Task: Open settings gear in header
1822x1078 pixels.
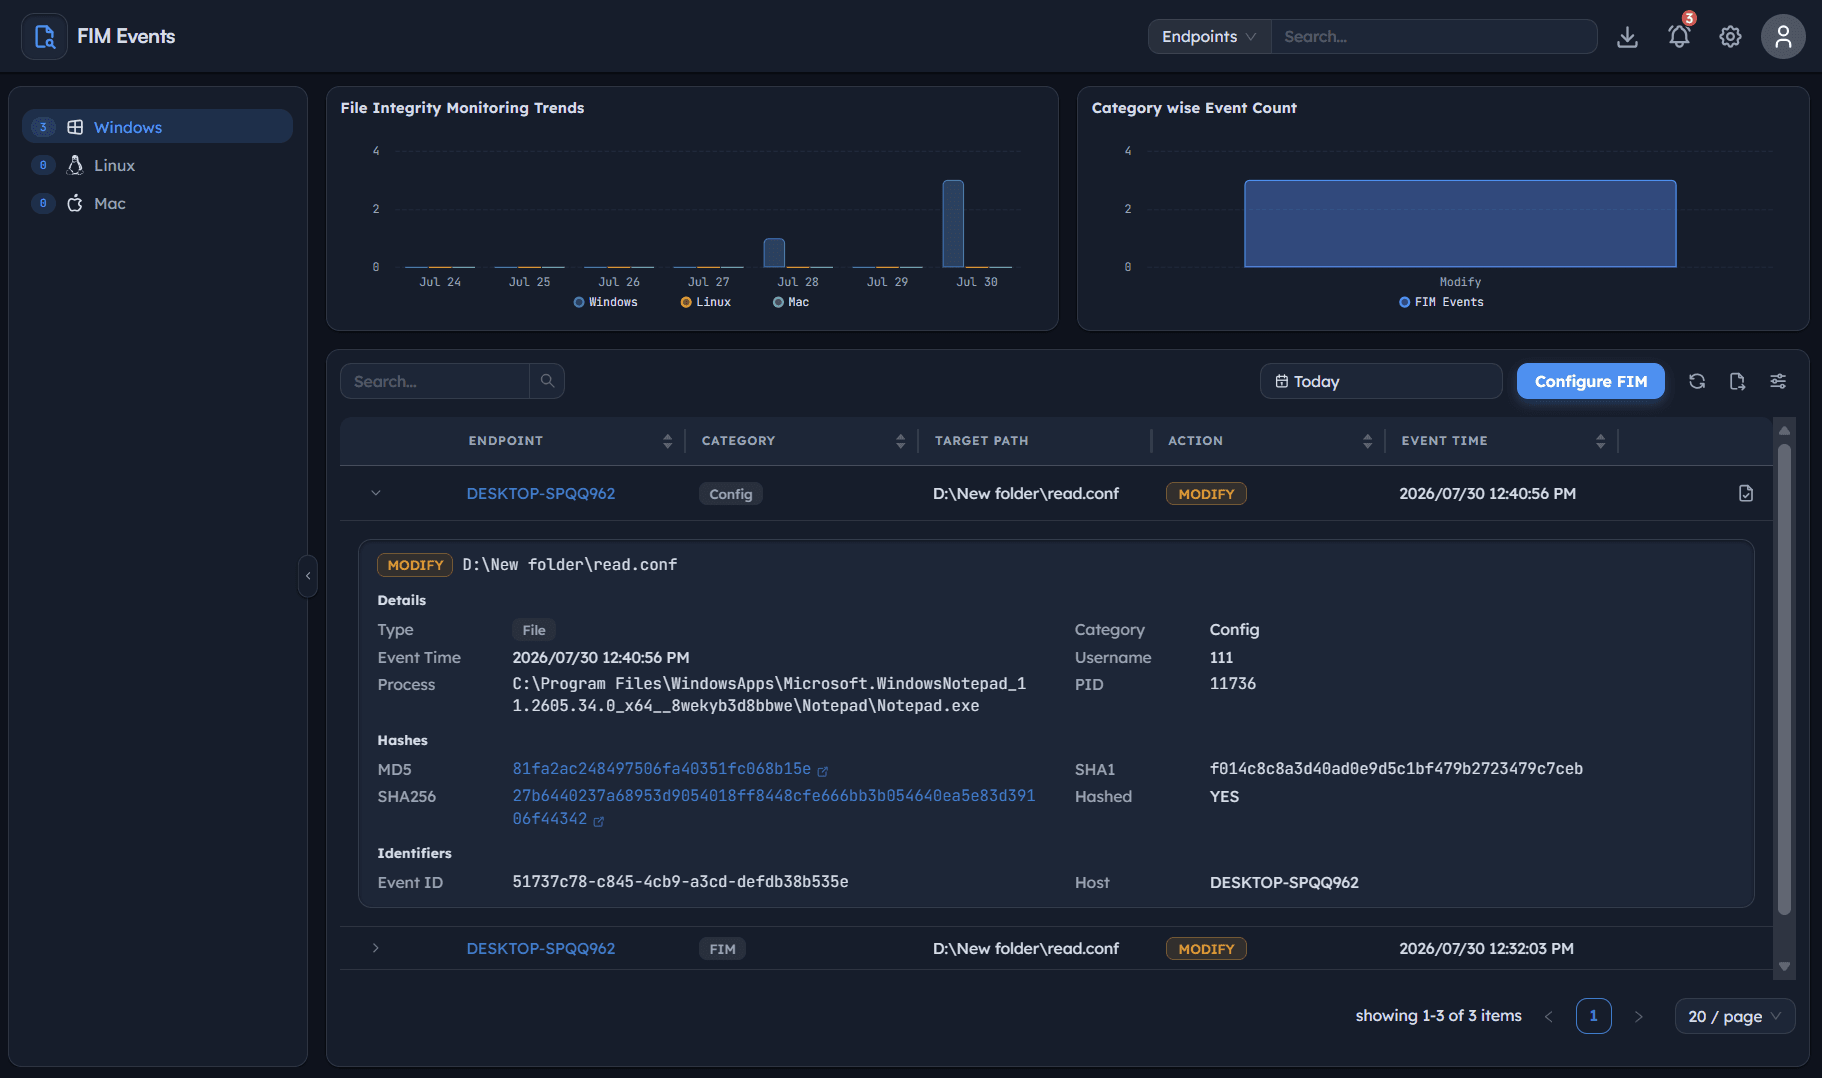Action: 1730,37
